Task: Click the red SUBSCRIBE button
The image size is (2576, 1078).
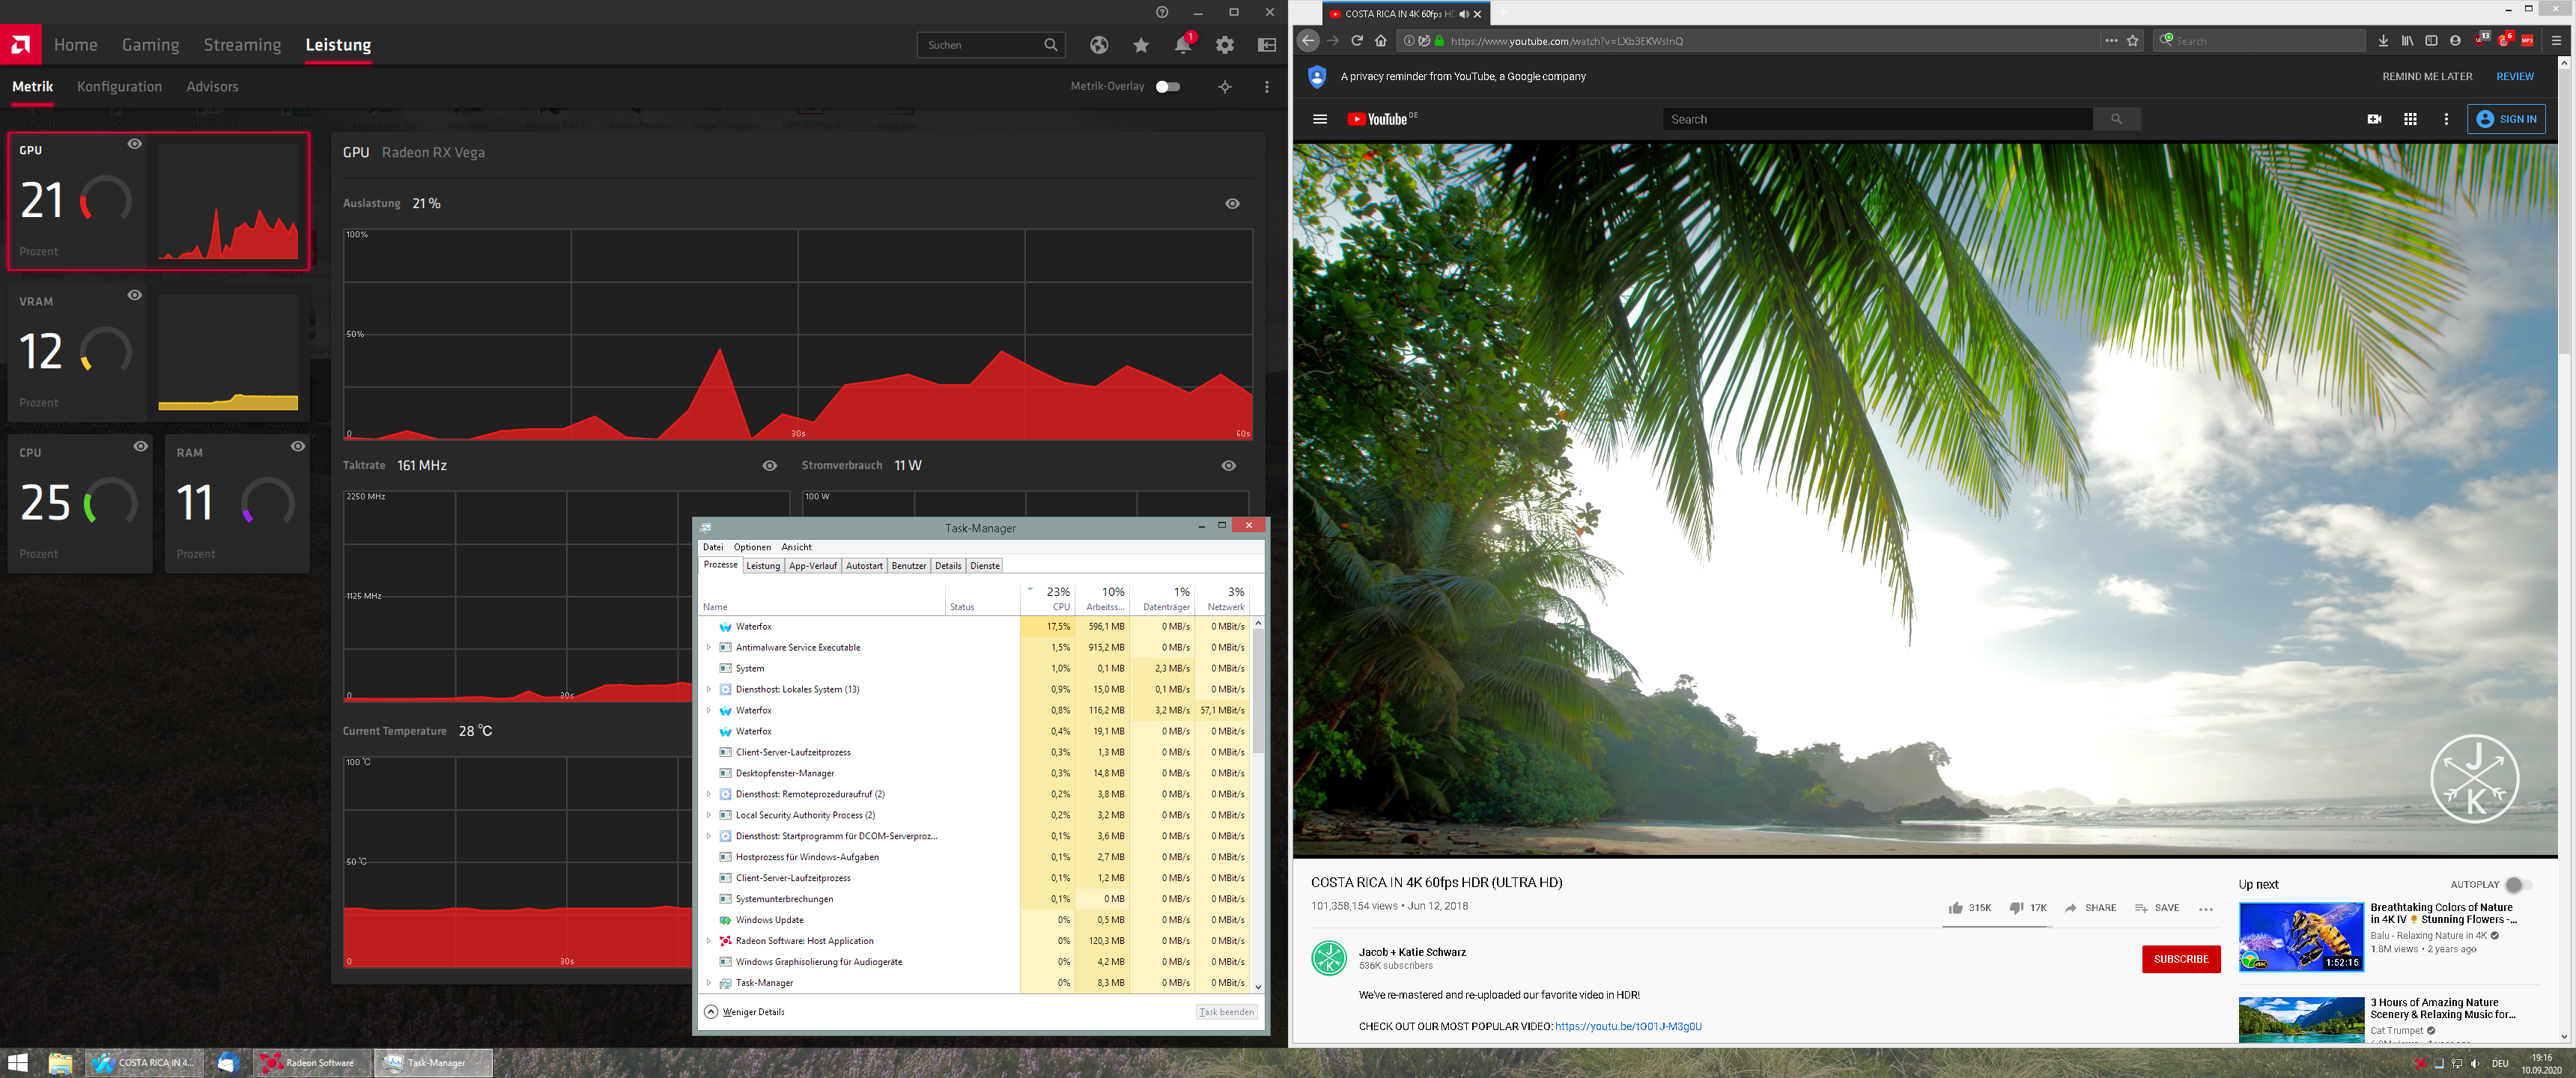Action: [x=2180, y=959]
